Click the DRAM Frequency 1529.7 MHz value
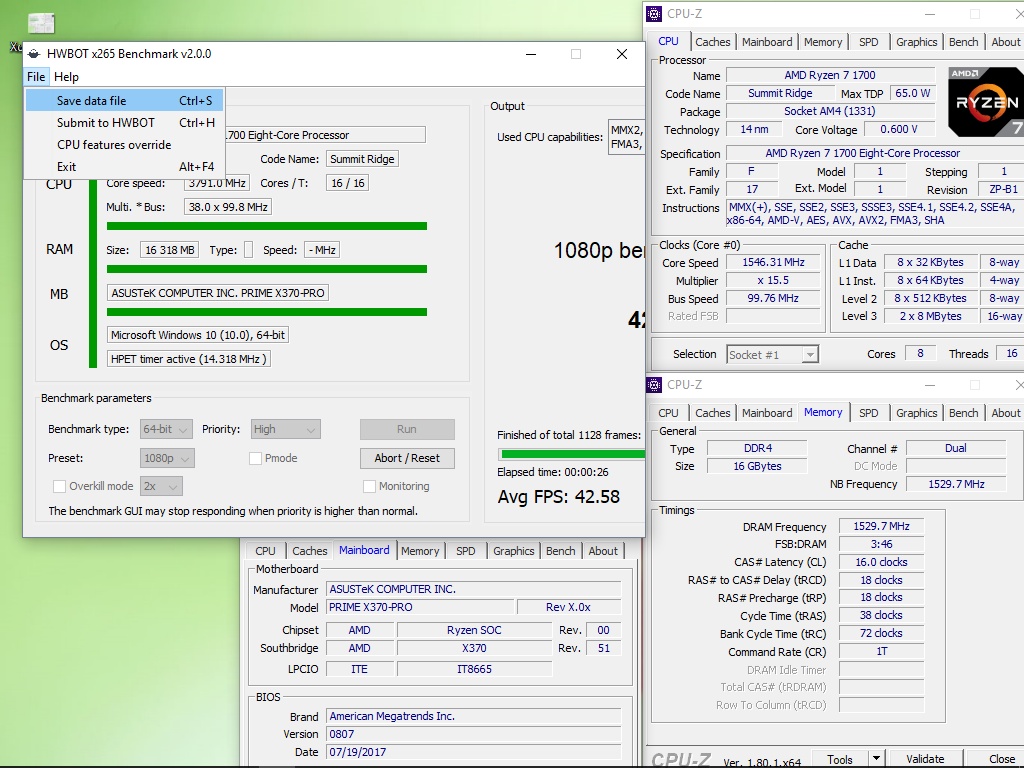 point(881,526)
